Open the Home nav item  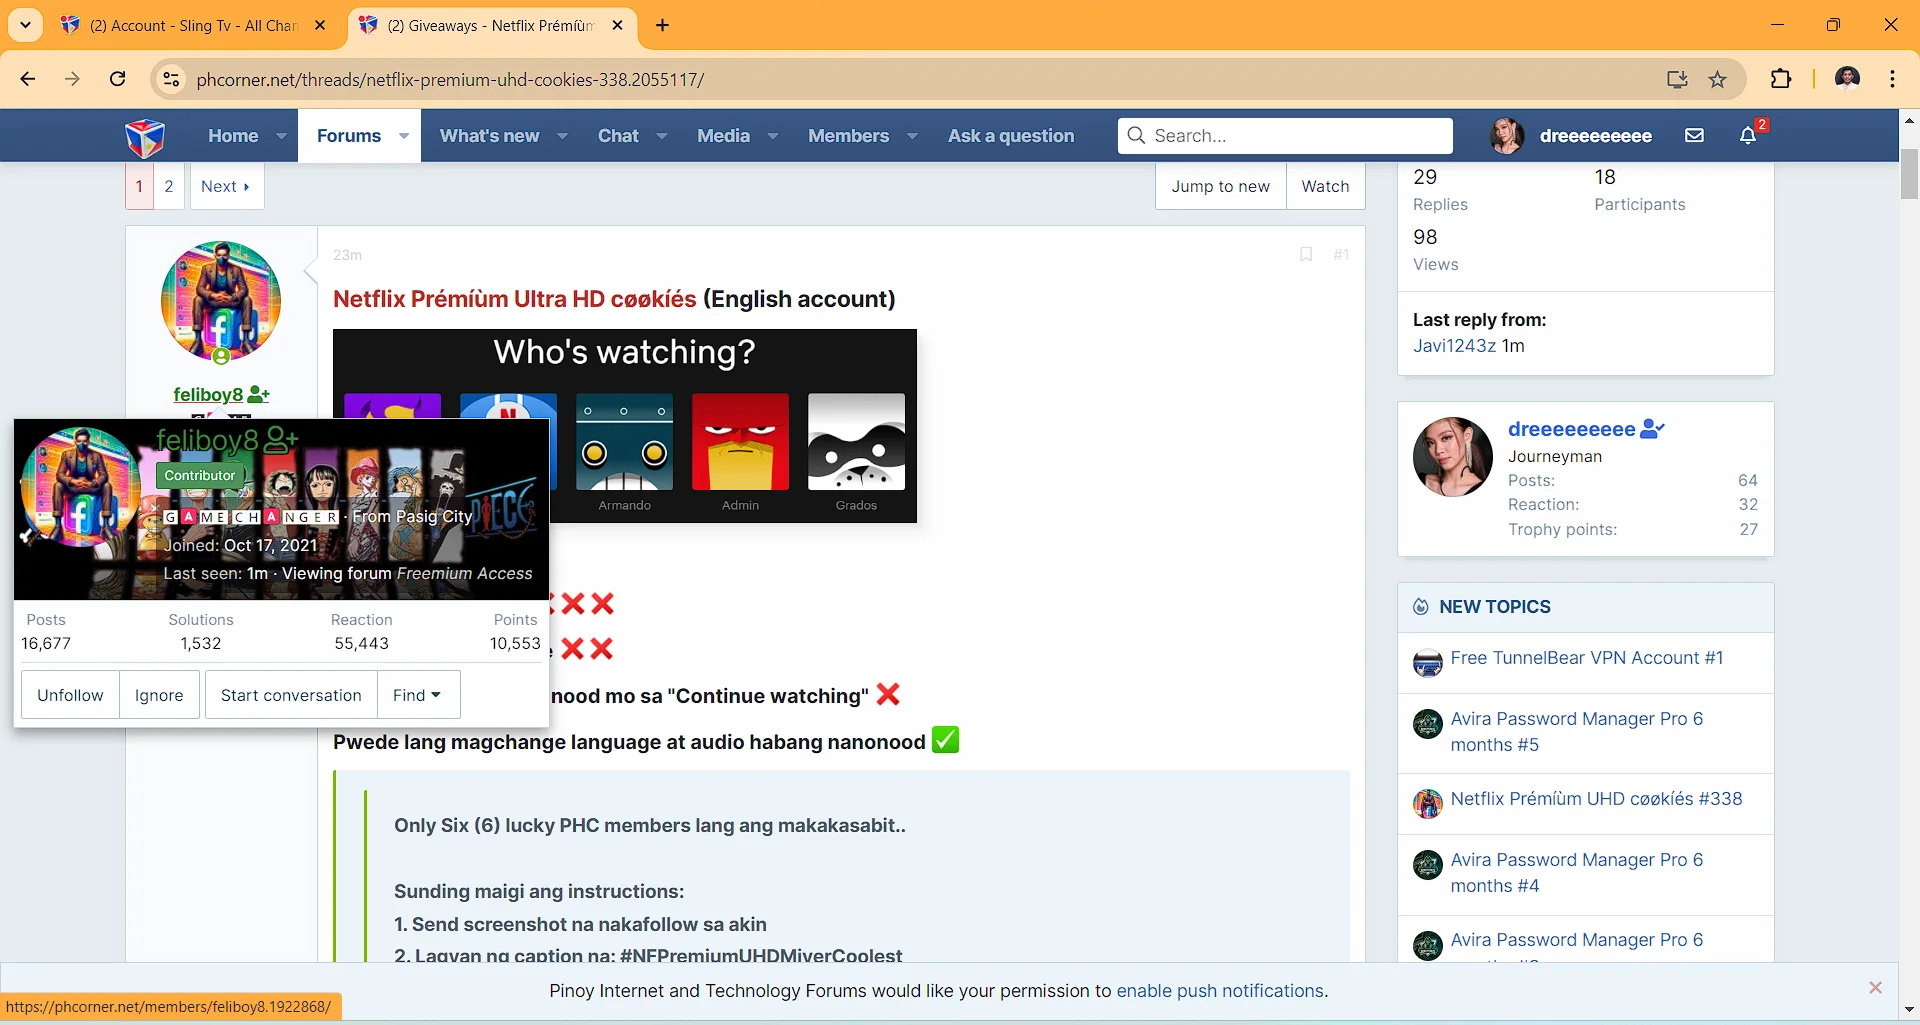233,136
